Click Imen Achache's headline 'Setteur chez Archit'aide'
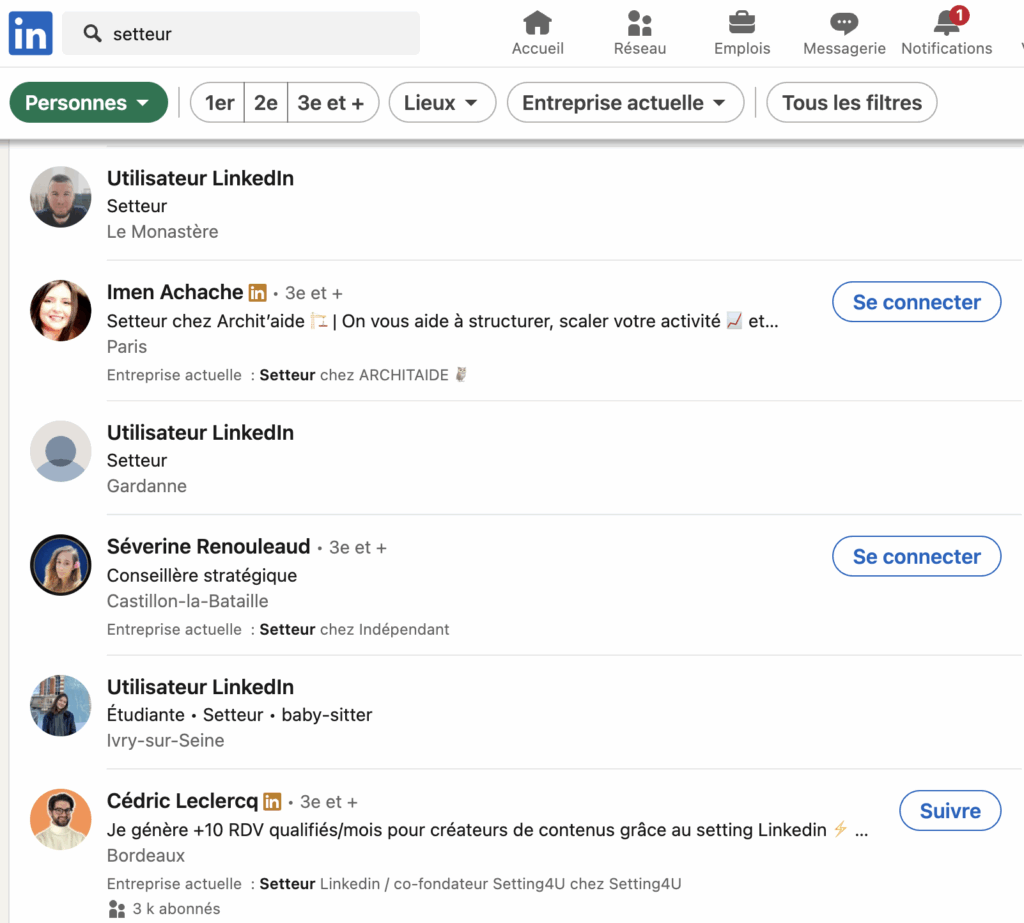1024x923 pixels. 443,321
